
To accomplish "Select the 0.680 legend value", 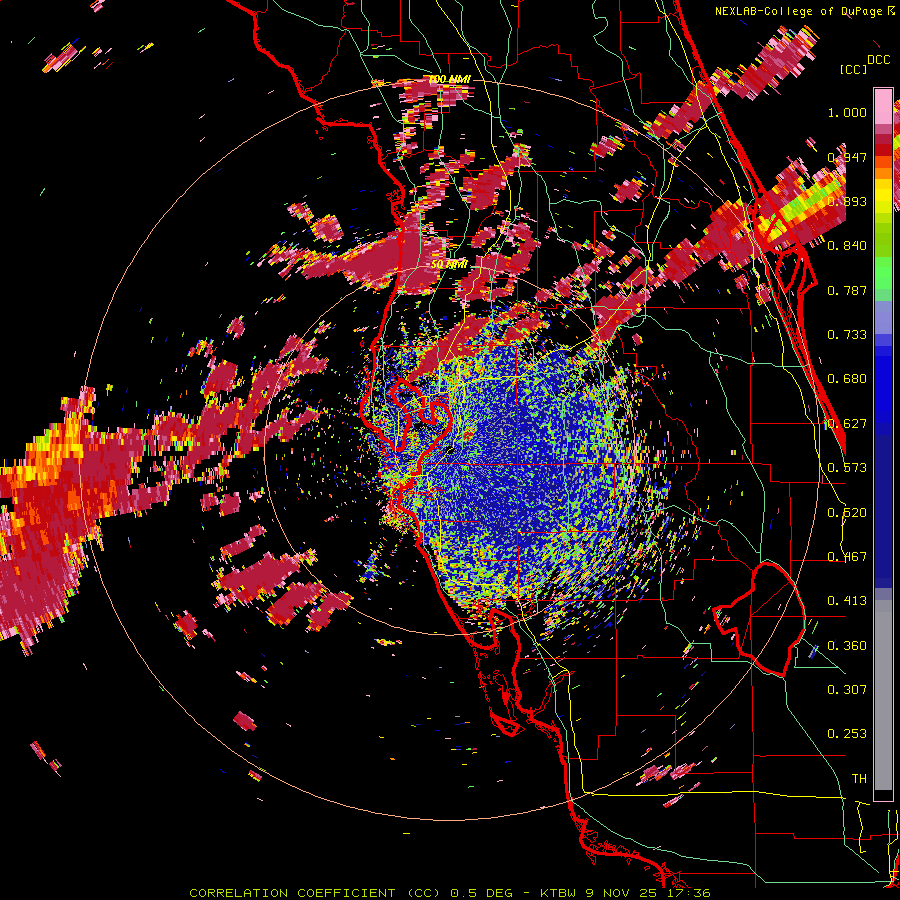I will click(x=847, y=379).
